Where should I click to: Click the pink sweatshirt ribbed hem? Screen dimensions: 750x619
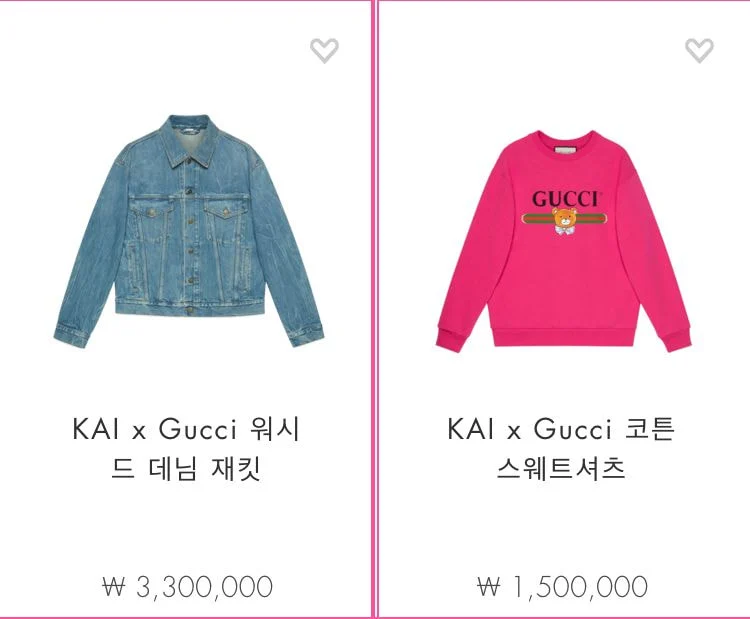[x=565, y=337]
